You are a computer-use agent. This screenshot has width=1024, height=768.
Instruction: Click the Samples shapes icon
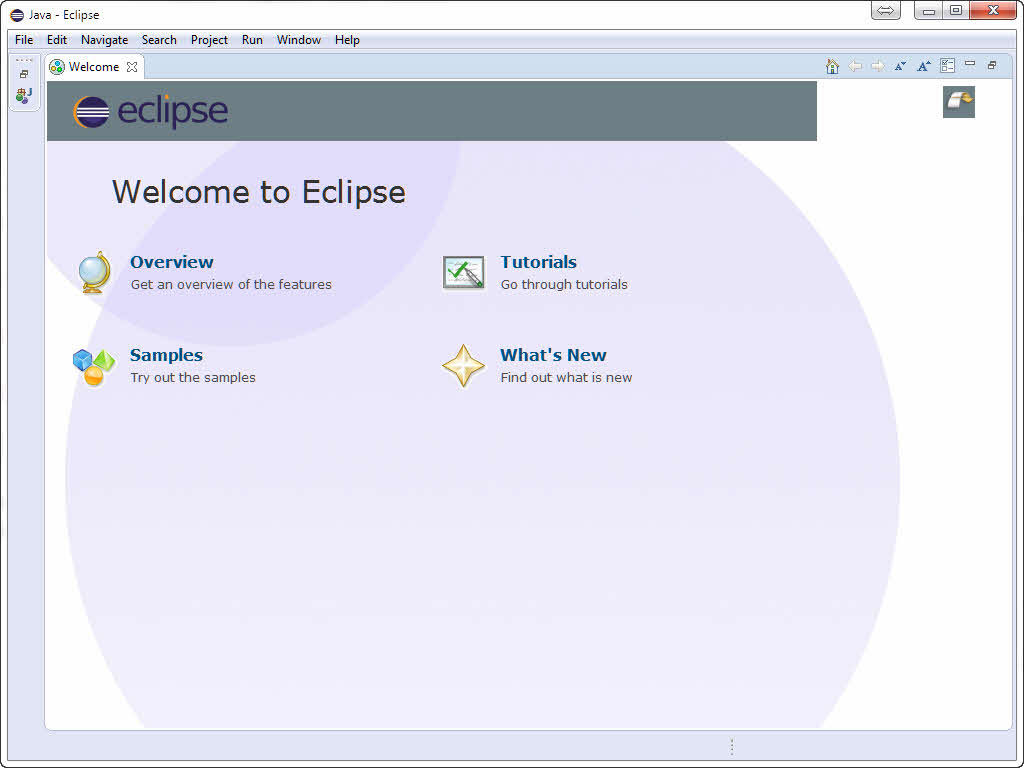point(93,367)
